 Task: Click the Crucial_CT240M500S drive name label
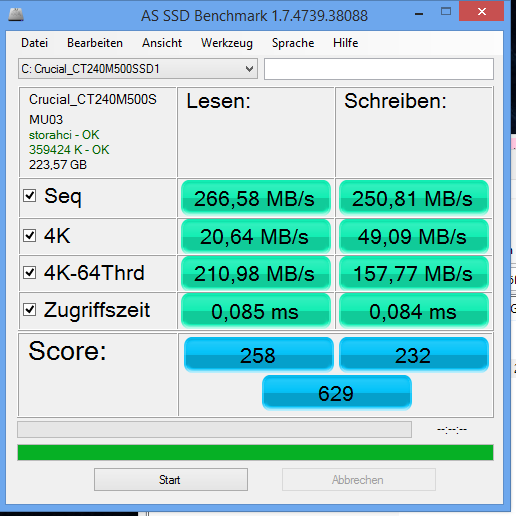(x=93, y=100)
